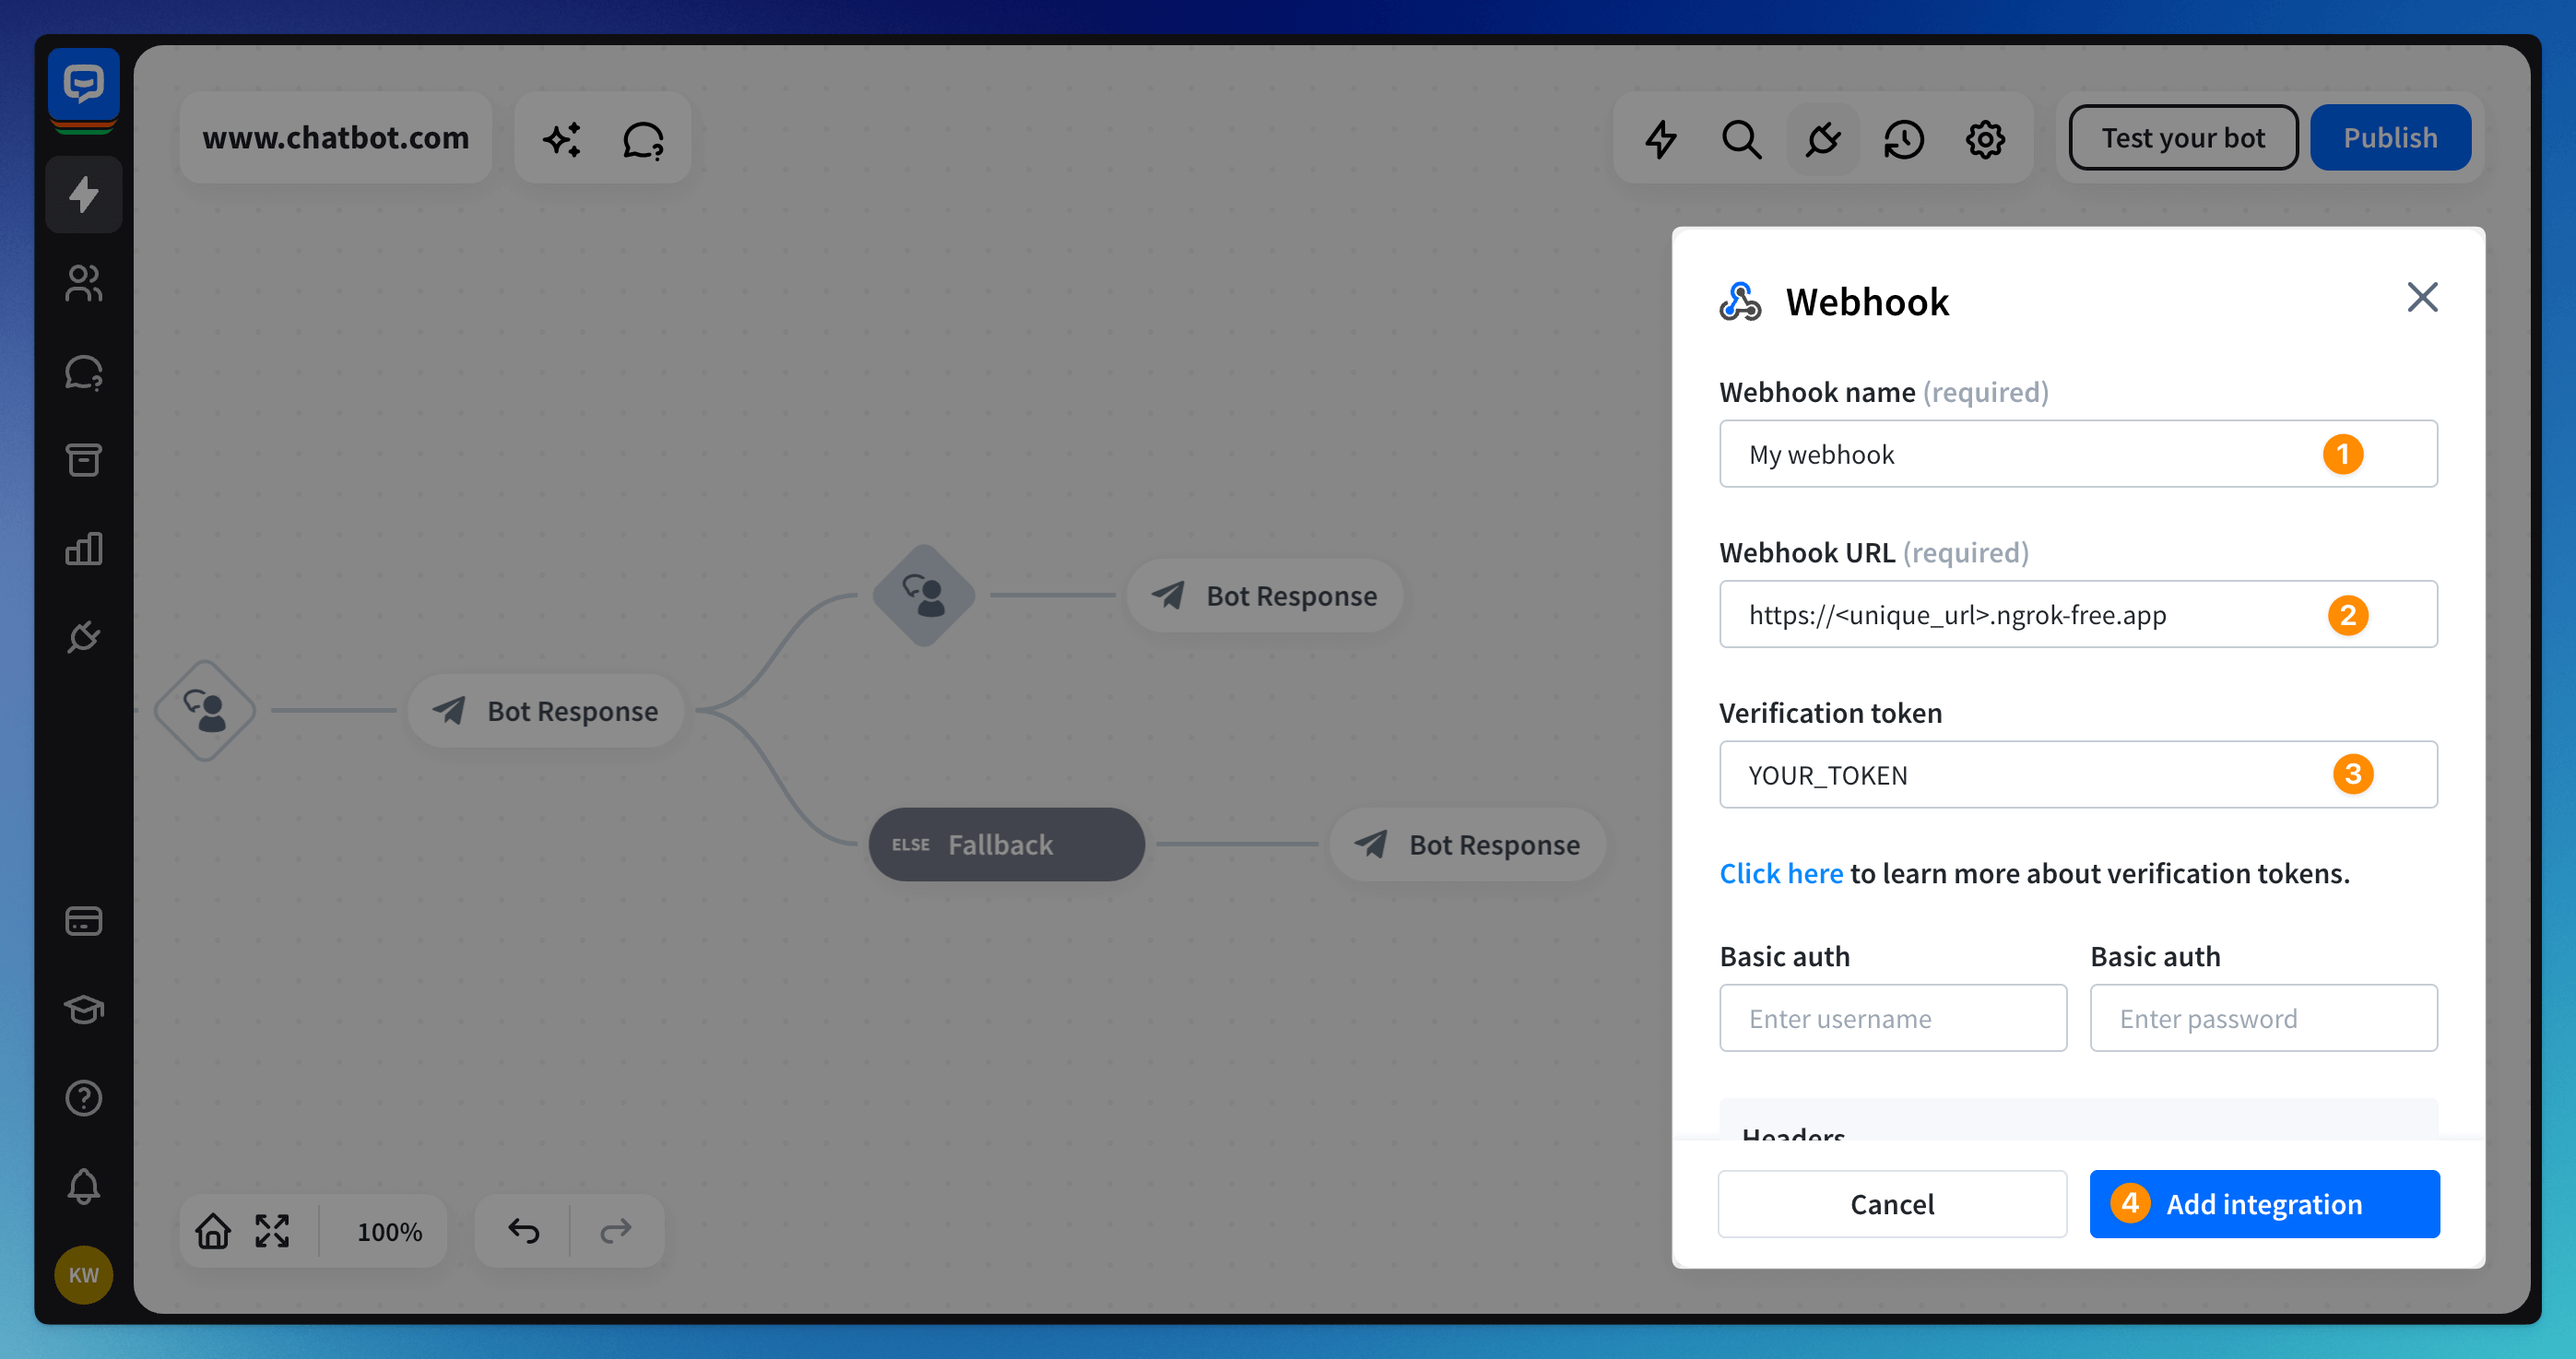Open the Integrations panel from the top toolbar
Image resolution: width=2576 pixels, height=1359 pixels.
(1823, 139)
